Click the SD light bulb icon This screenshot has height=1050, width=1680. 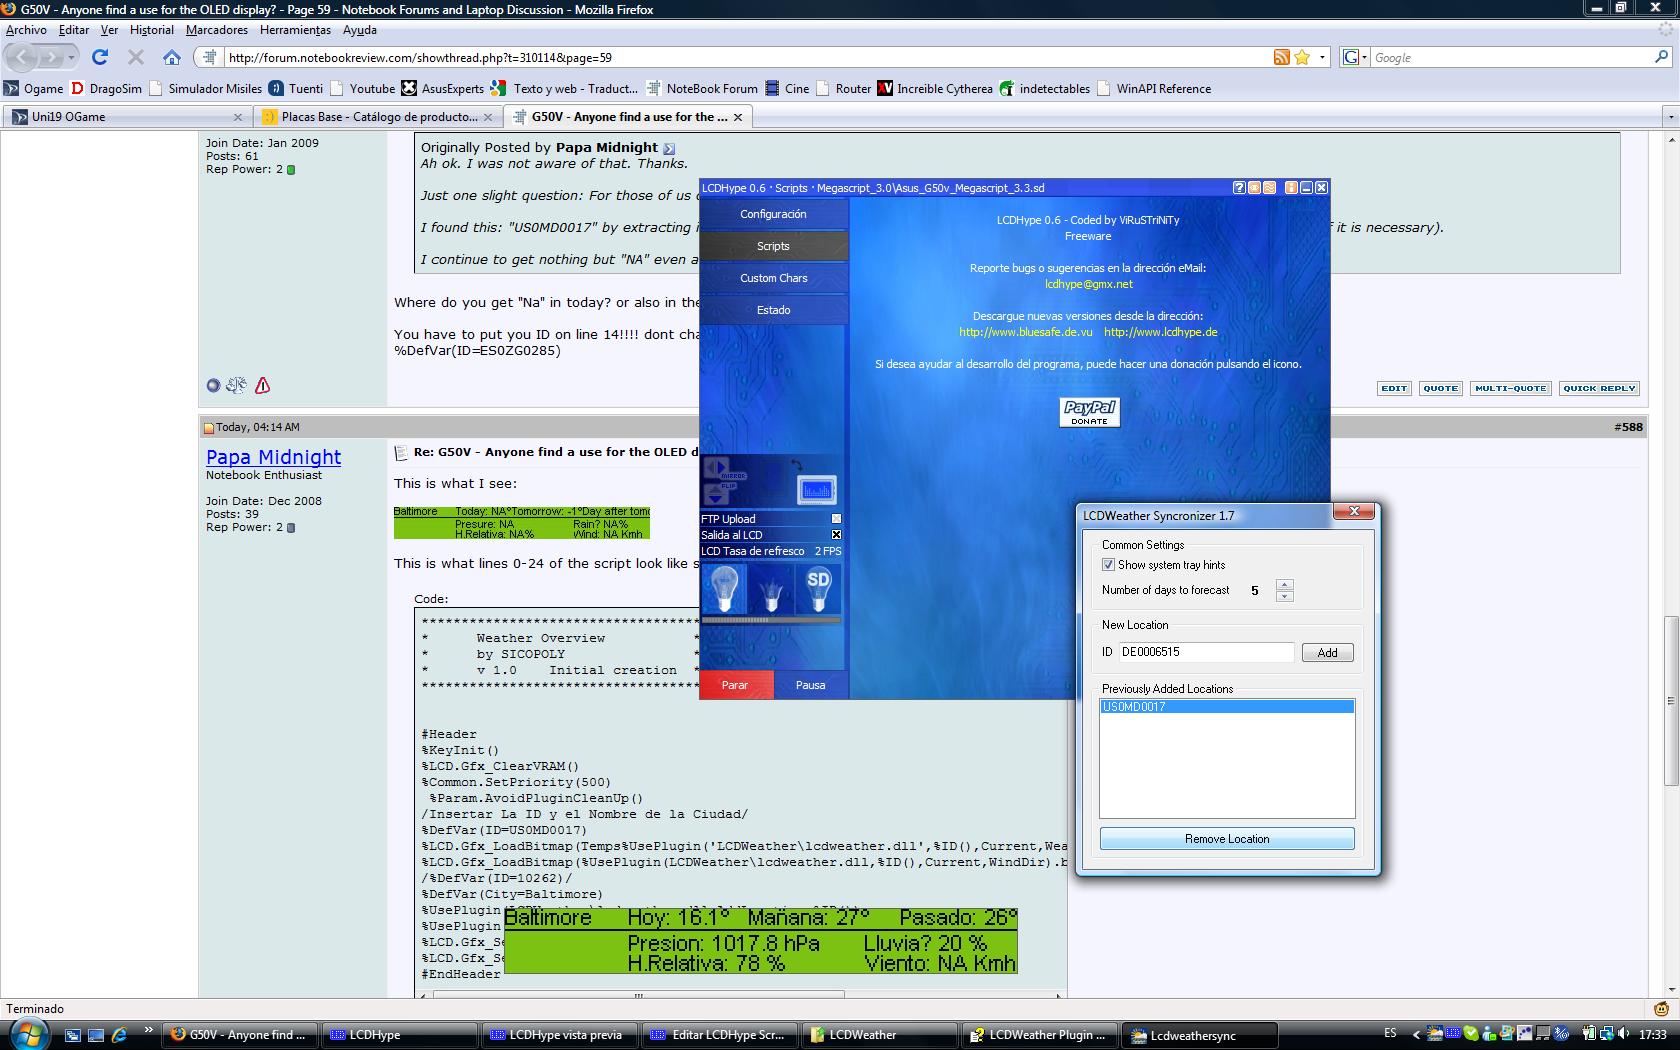[x=818, y=588]
